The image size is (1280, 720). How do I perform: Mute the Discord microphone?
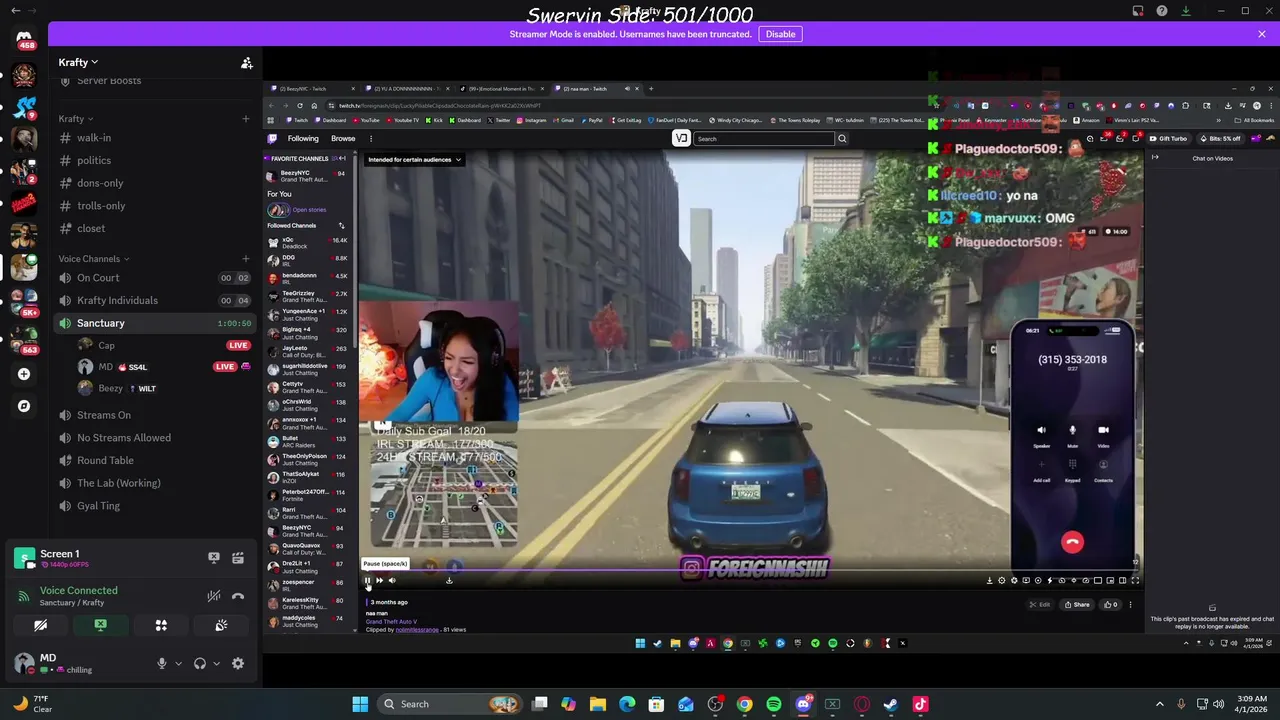[161, 663]
